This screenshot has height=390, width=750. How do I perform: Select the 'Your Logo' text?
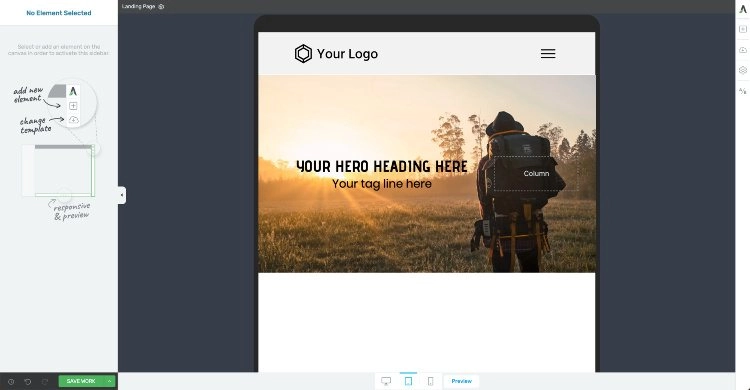coord(347,54)
